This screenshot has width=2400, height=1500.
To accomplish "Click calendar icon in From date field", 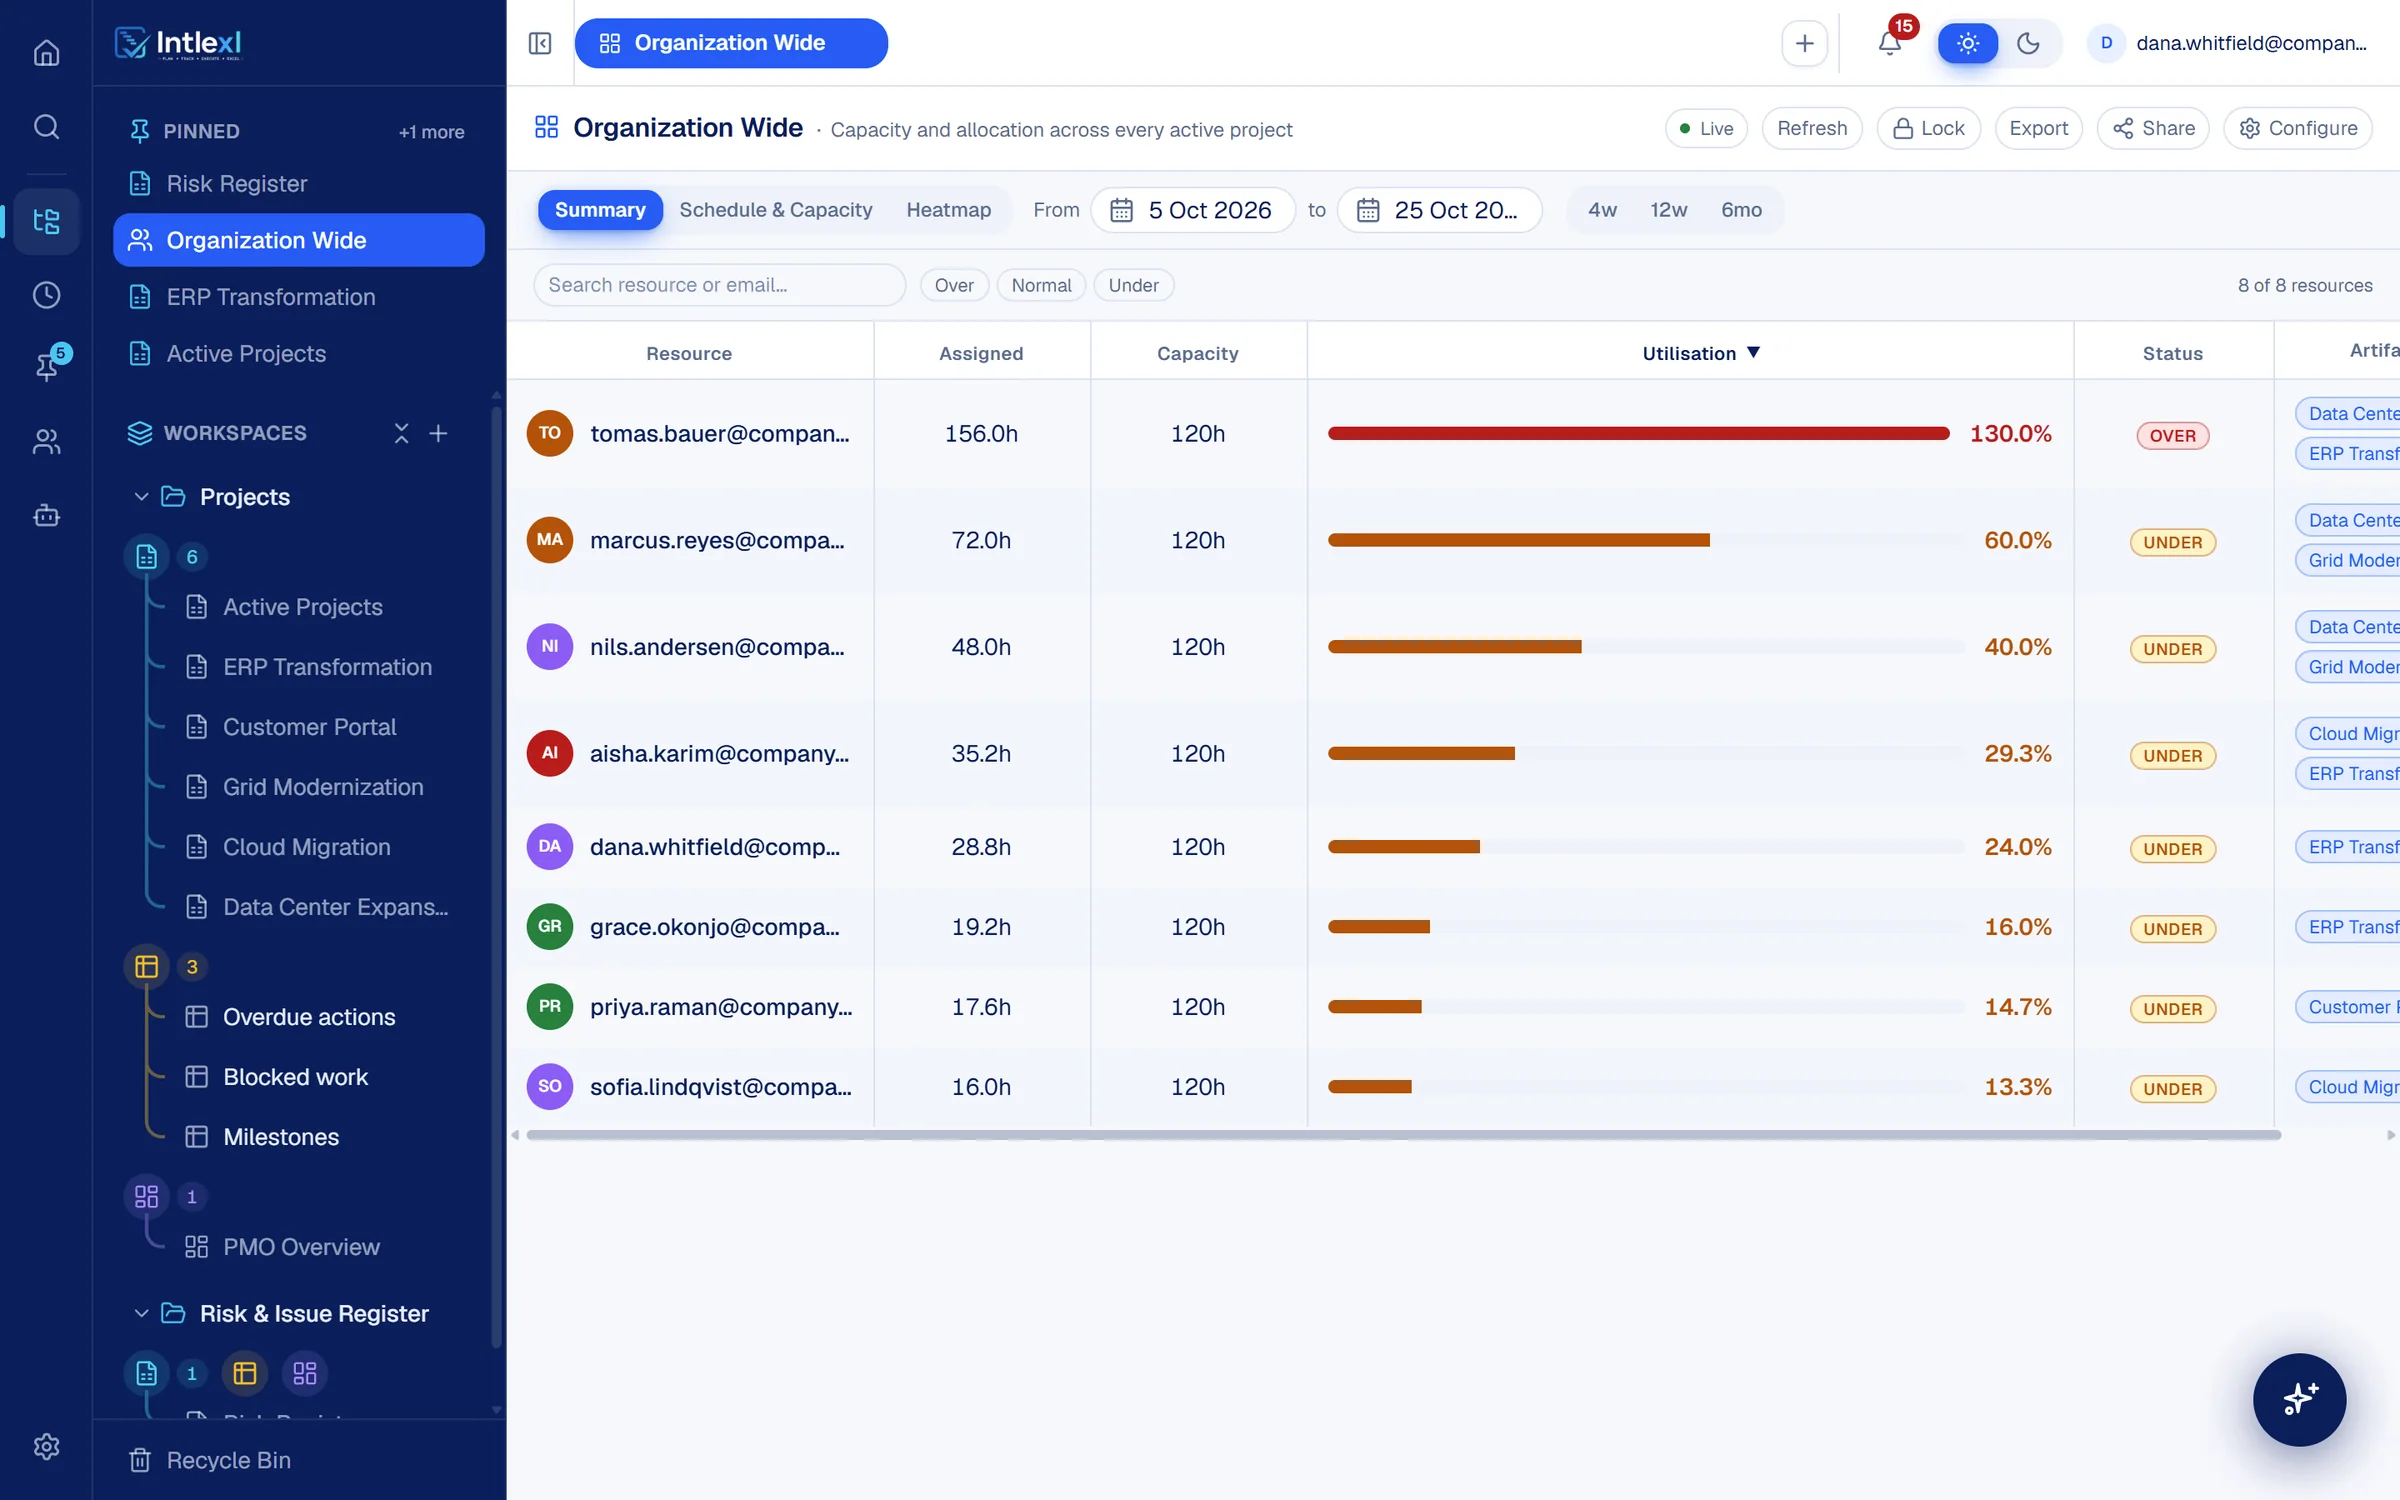I will [x=1121, y=210].
